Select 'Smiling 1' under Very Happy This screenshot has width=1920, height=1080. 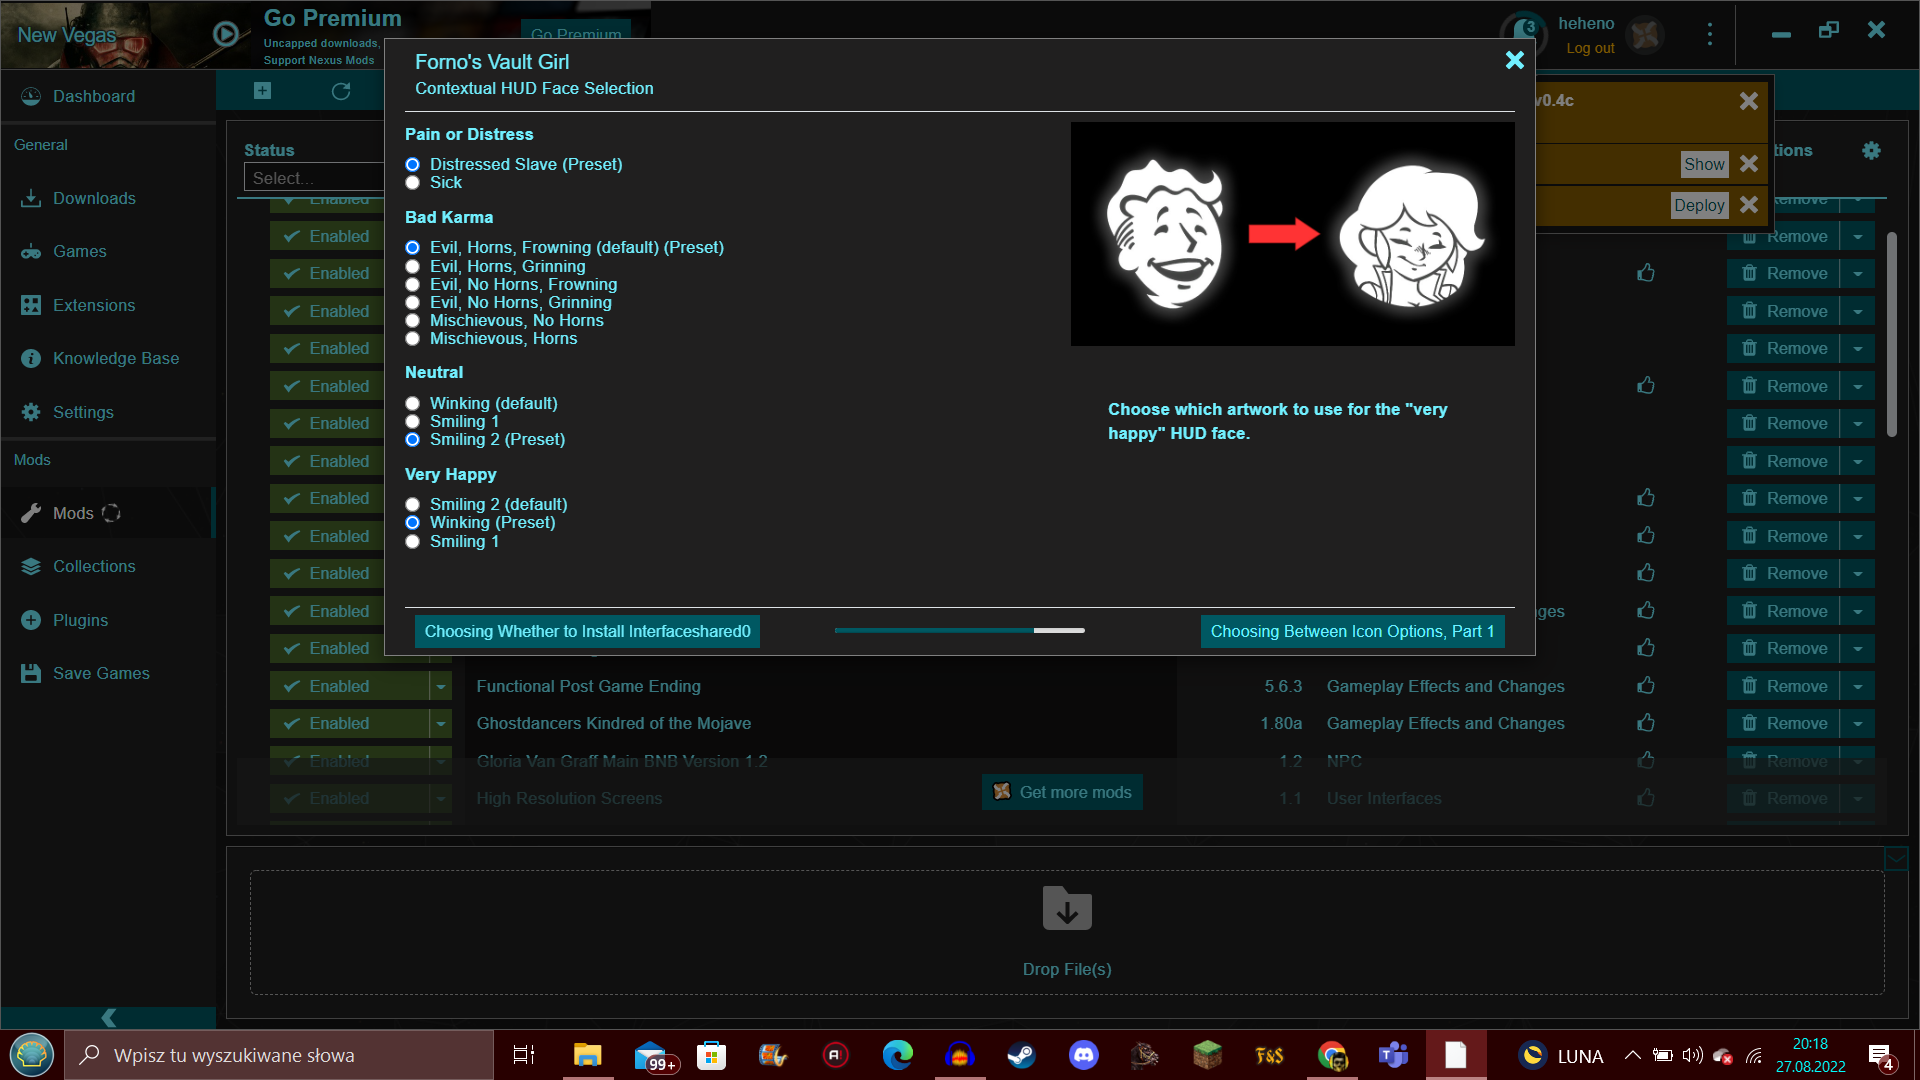[412, 542]
